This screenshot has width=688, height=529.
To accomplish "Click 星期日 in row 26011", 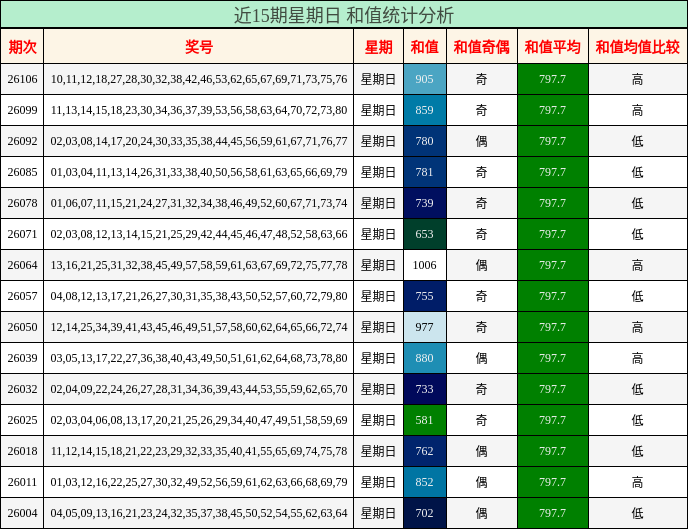I will pos(378,482).
